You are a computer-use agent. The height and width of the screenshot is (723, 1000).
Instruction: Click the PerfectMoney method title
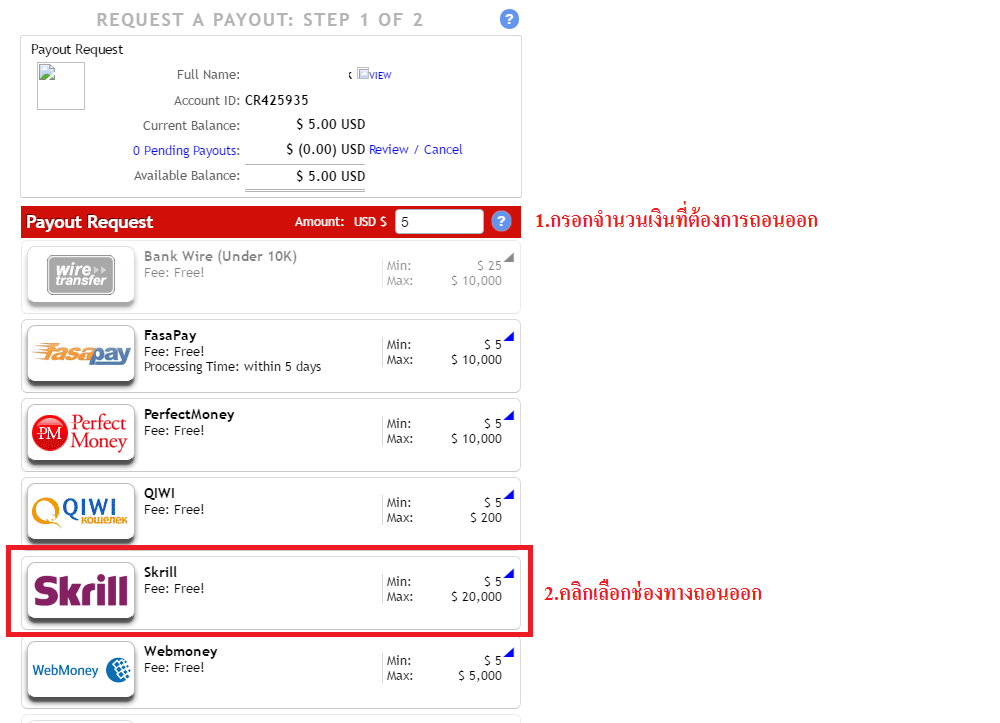click(189, 414)
